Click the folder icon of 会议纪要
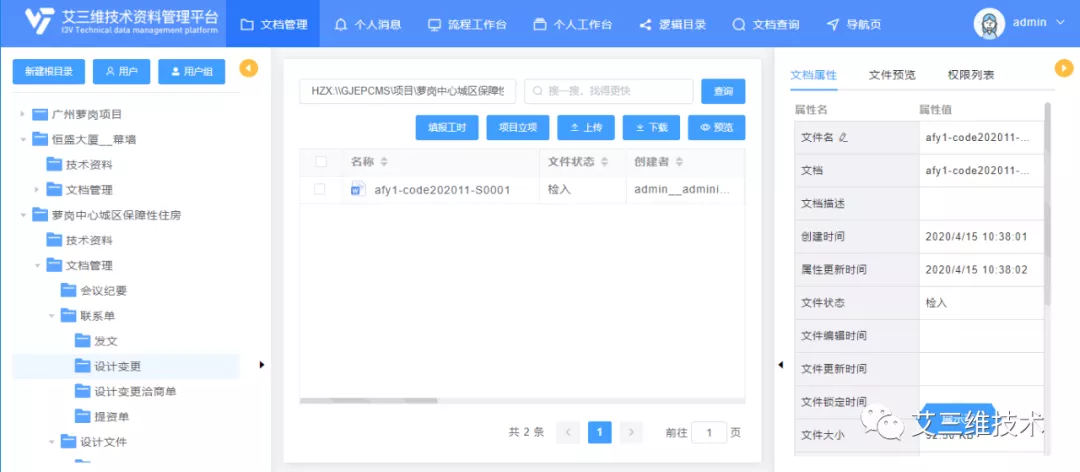This screenshot has height=472, width=1080. pos(68,291)
